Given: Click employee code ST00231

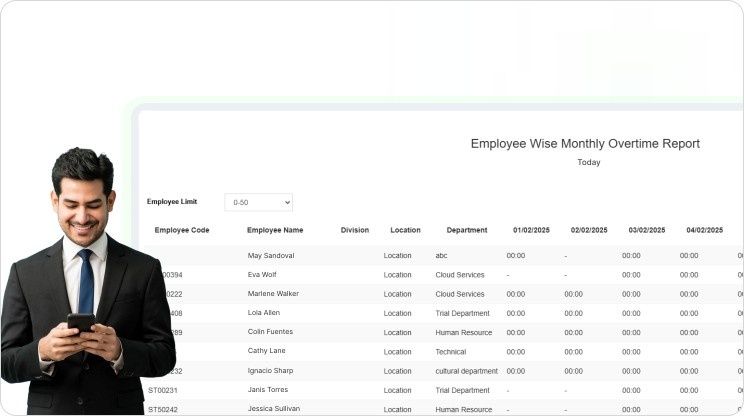Looking at the screenshot, I should [x=163, y=390].
